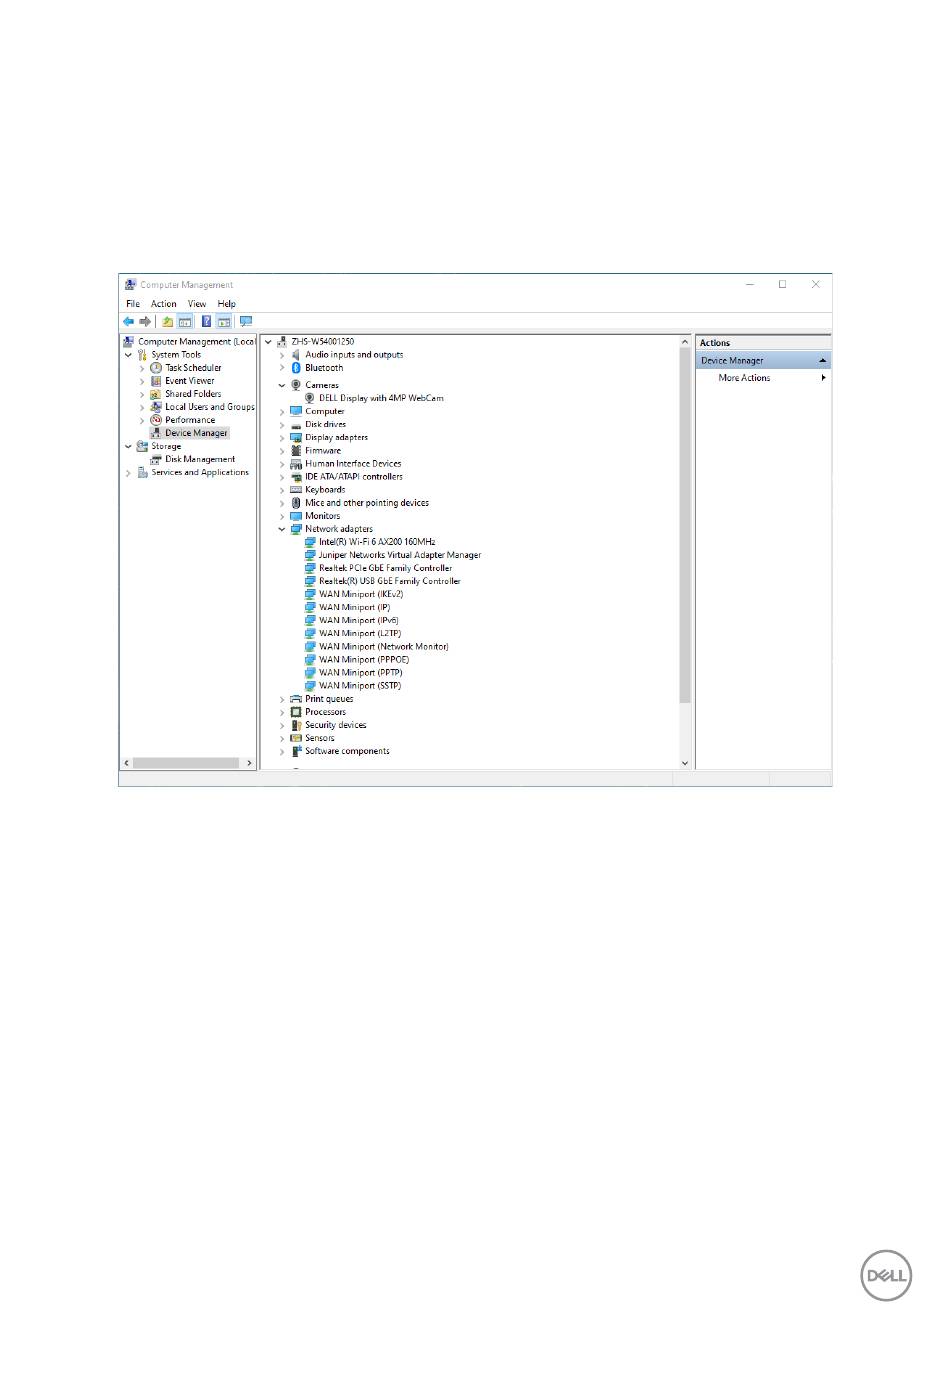Image resolution: width=950 pixels, height=1374 pixels.
Task: Select WAN Miniport (Network Monitor) entry
Action: click(x=383, y=647)
